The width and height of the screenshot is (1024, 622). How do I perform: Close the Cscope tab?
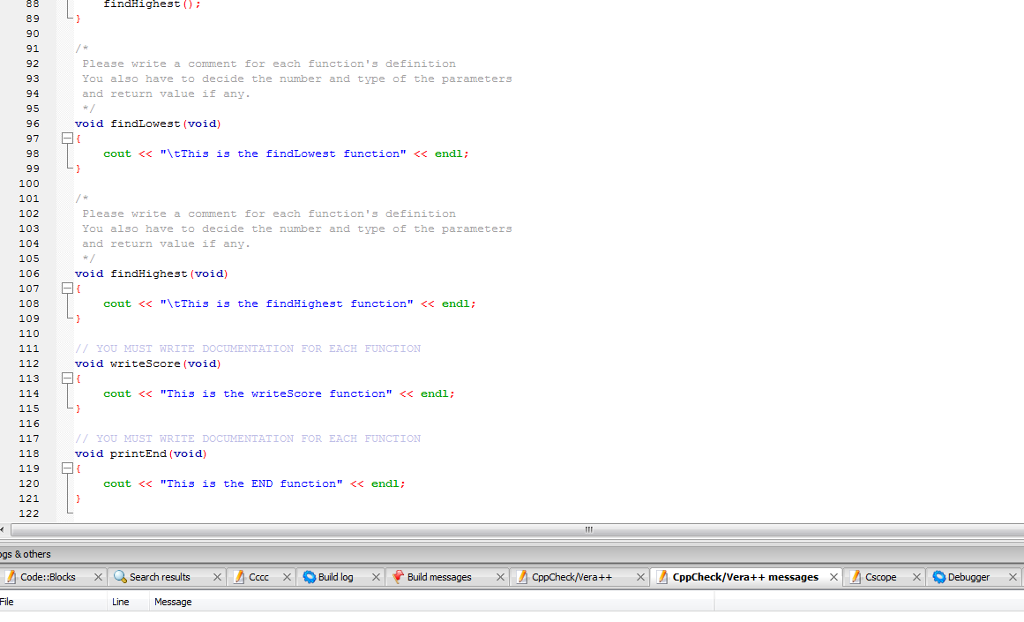point(917,577)
